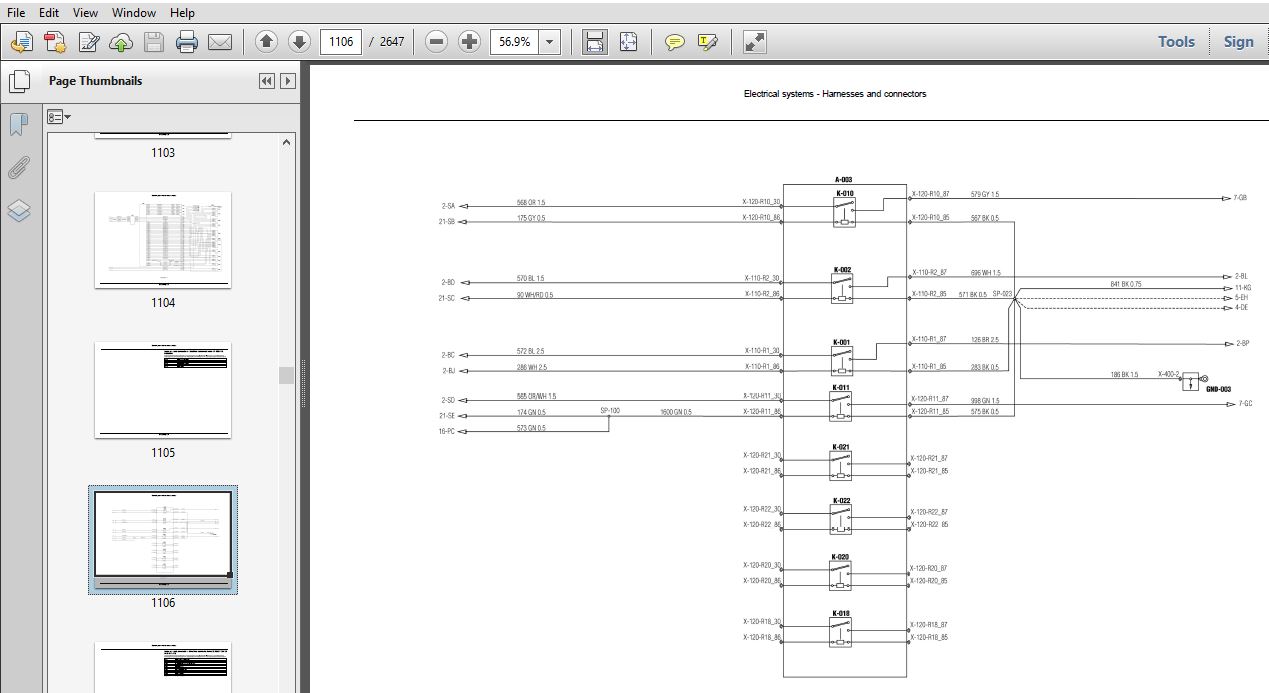Image resolution: width=1269 pixels, height=693 pixels.
Task: Go to previous page with up arrow
Action: coord(266,42)
